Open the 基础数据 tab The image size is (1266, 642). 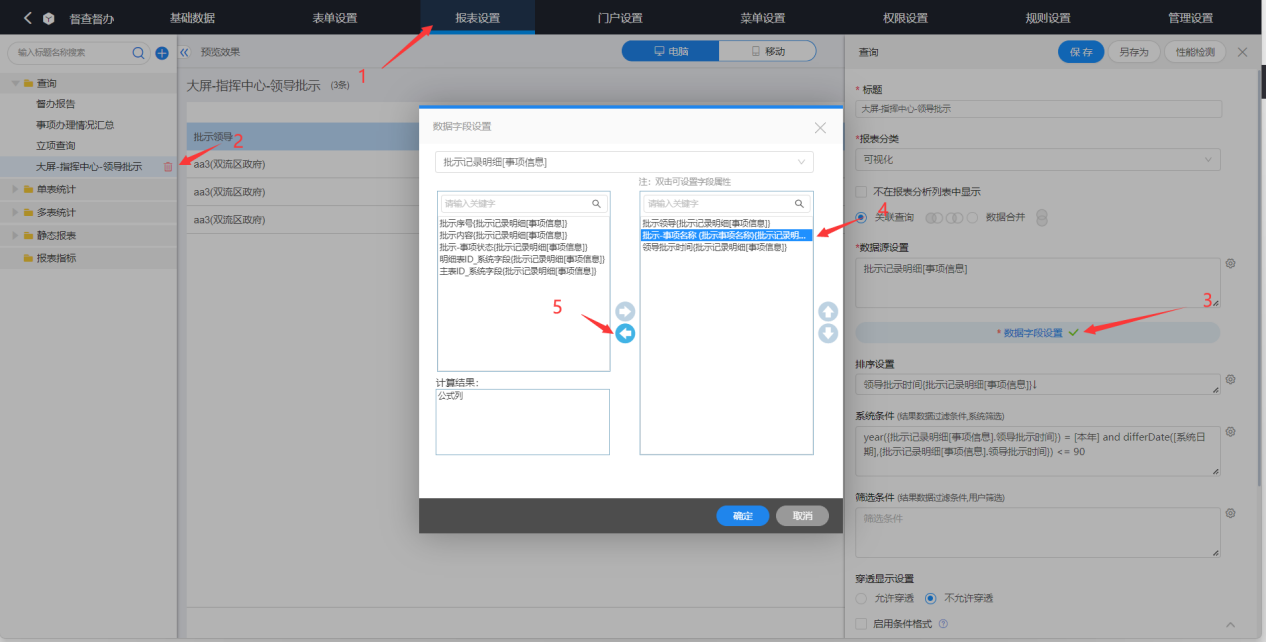click(x=192, y=18)
